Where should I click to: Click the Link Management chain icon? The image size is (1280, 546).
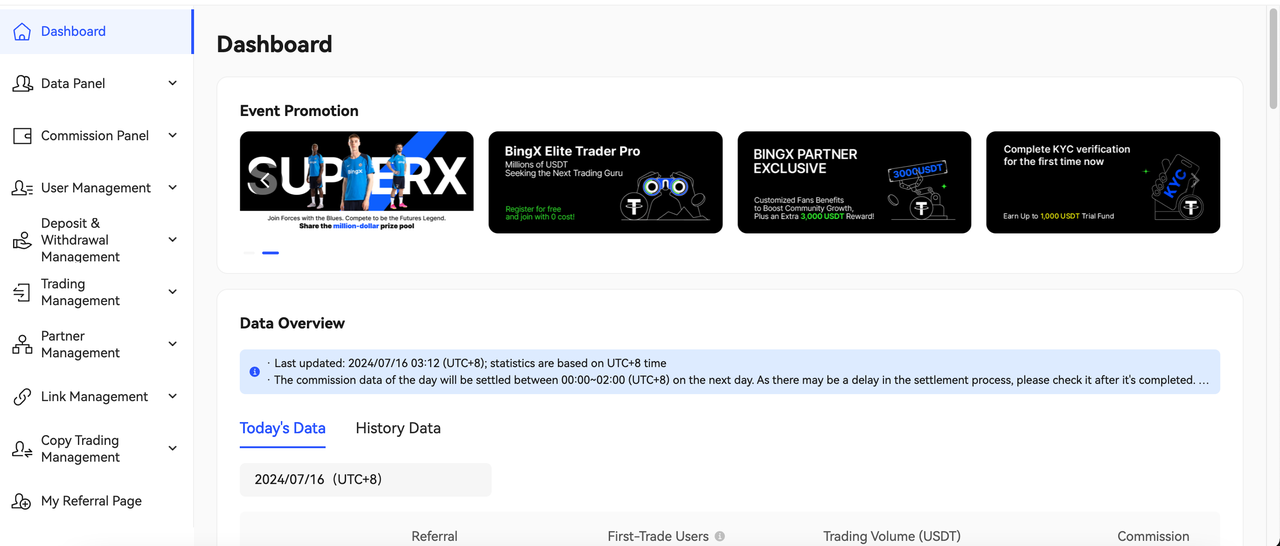21,397
